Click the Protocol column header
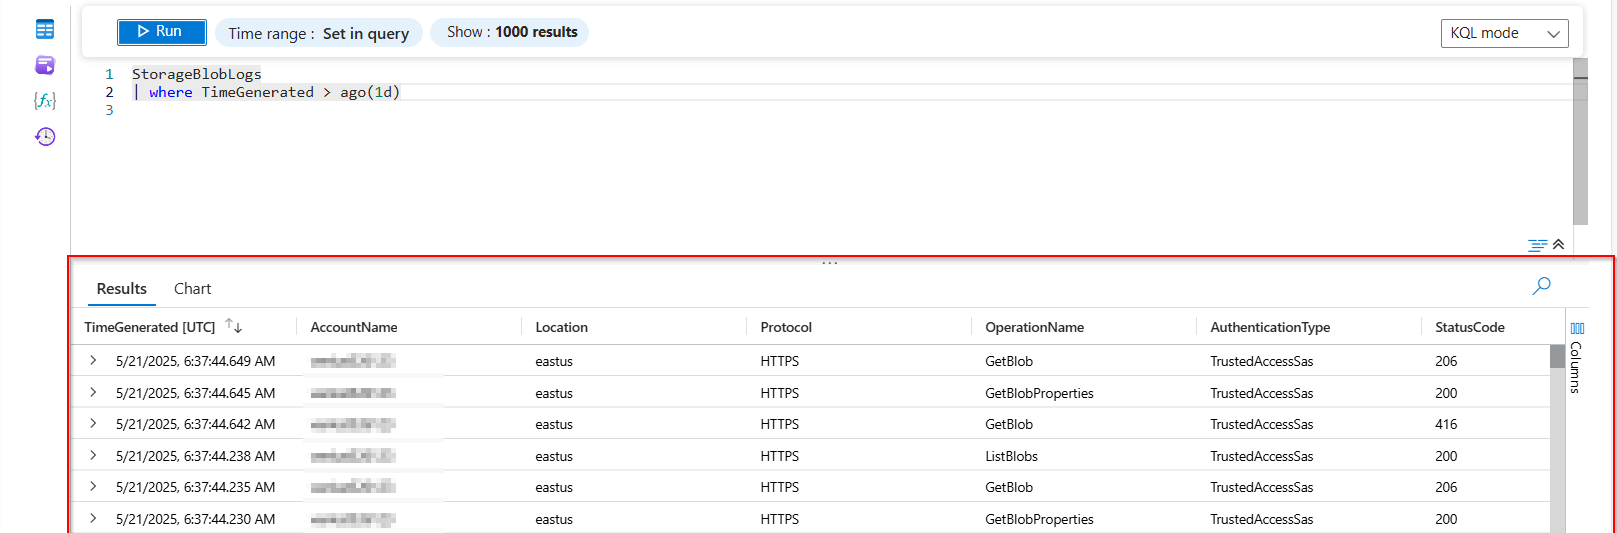 pyautogui.click(x=786, y=327)
